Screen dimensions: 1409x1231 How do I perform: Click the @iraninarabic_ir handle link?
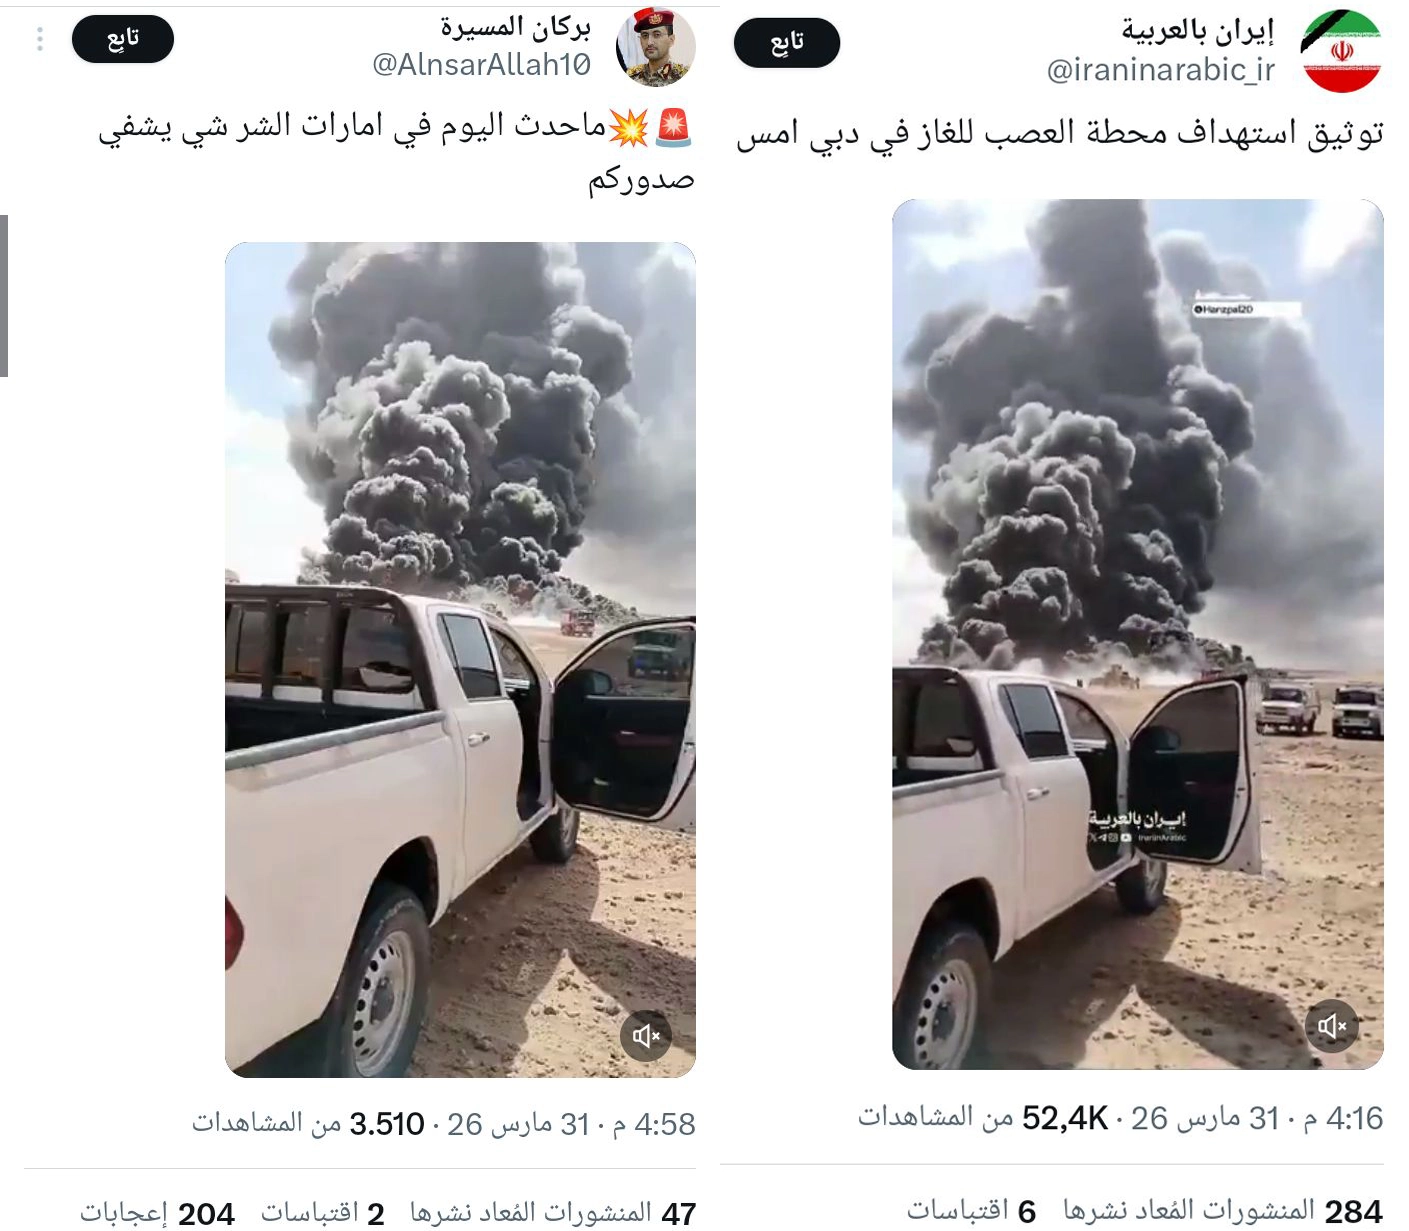point(1161,70)
